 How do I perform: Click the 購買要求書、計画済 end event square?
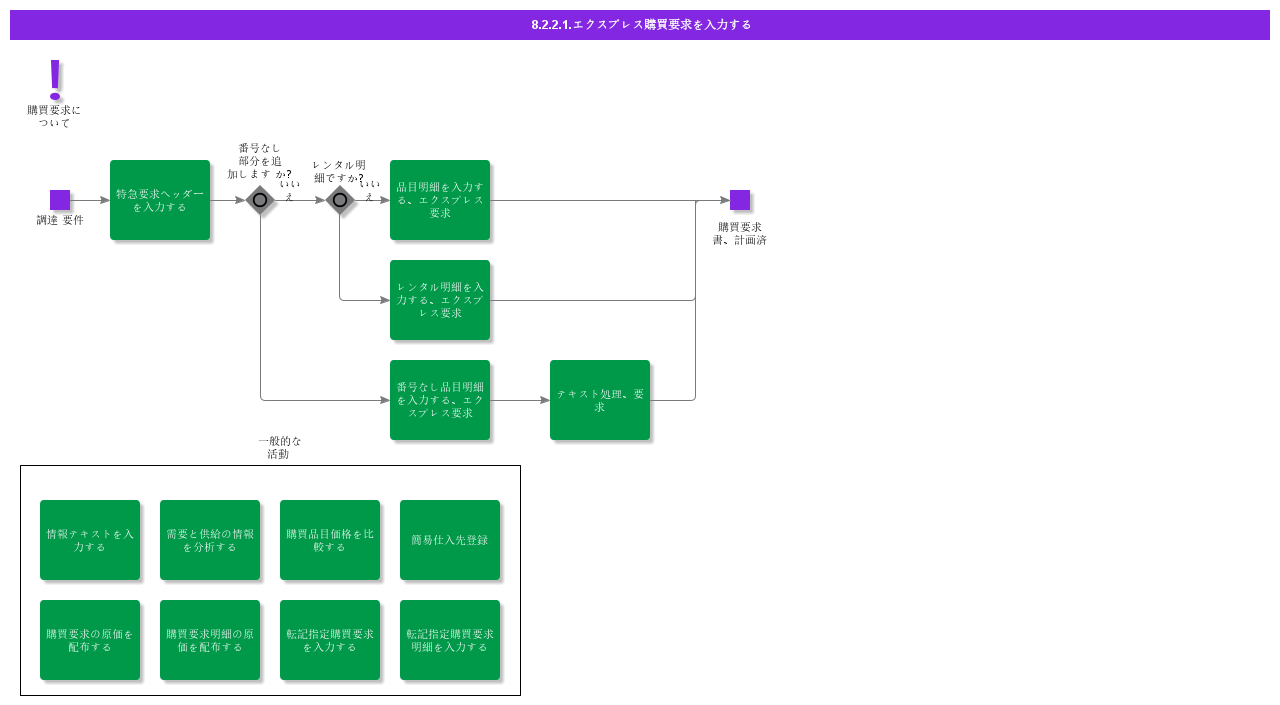740,200
